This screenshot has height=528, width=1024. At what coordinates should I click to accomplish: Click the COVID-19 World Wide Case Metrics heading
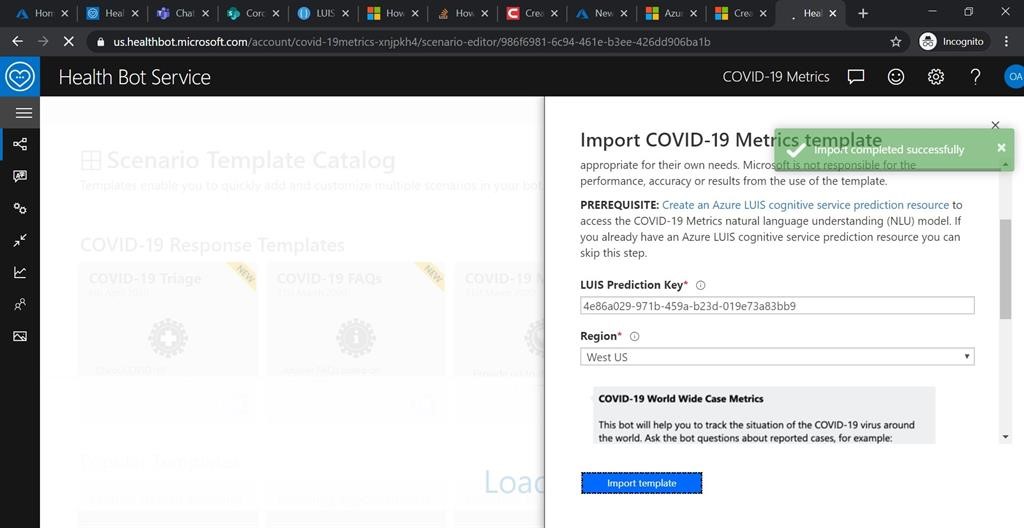point(680,398)
